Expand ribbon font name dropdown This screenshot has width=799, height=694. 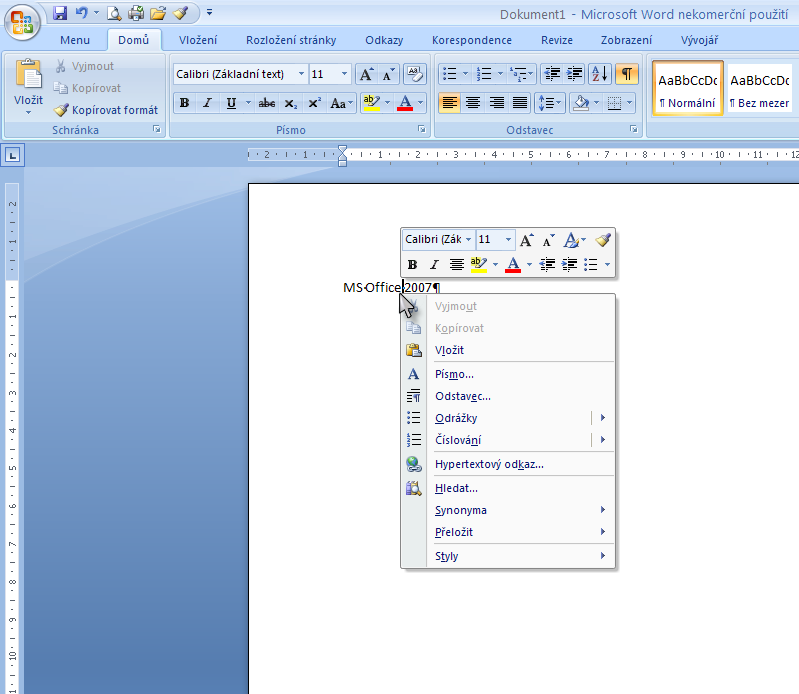[301, 74]
